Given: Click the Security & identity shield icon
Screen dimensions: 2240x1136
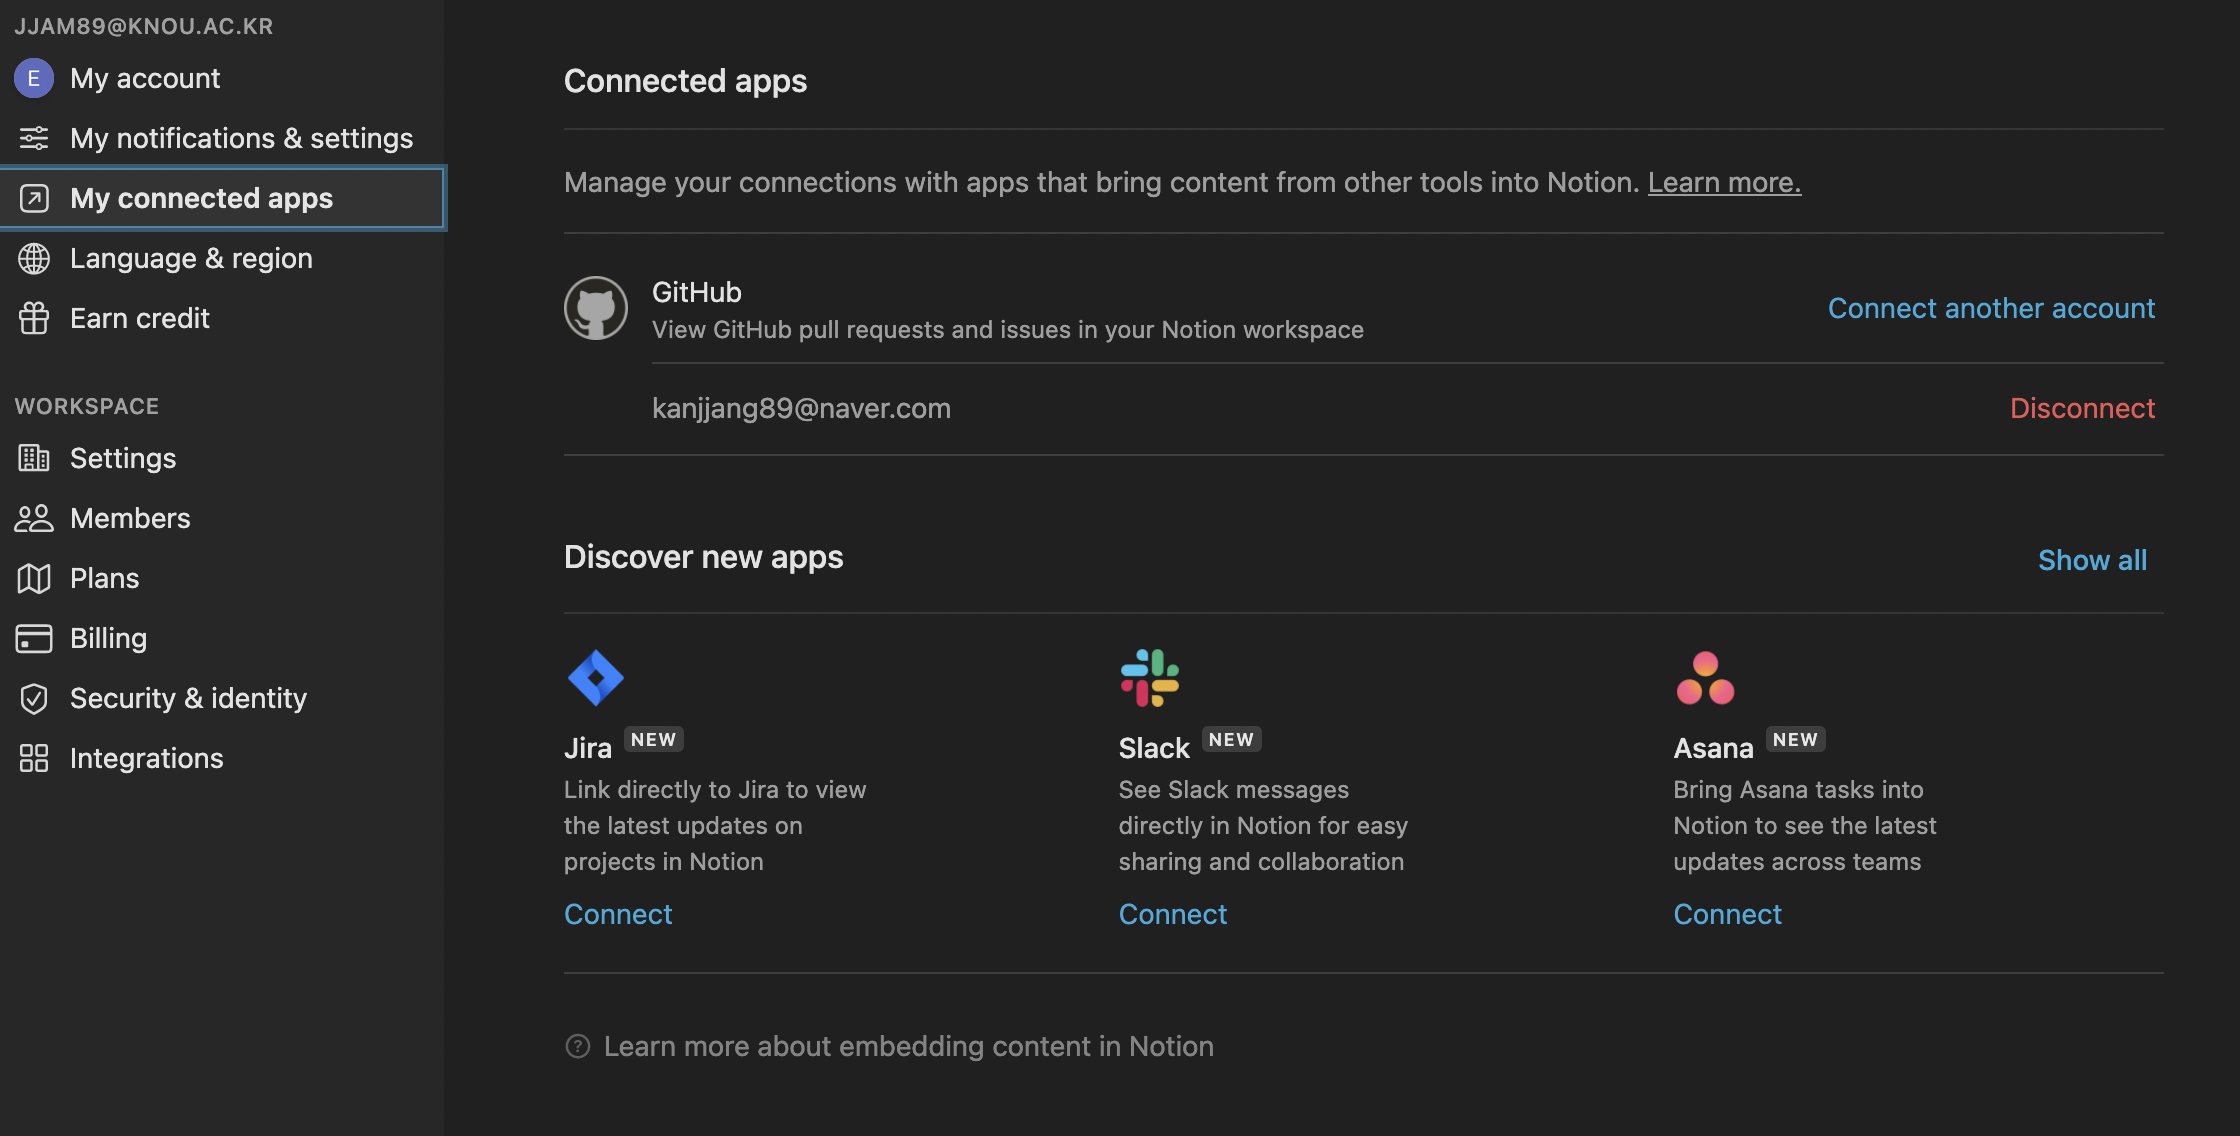Looking at the screenshot, I should coord(34,698).
